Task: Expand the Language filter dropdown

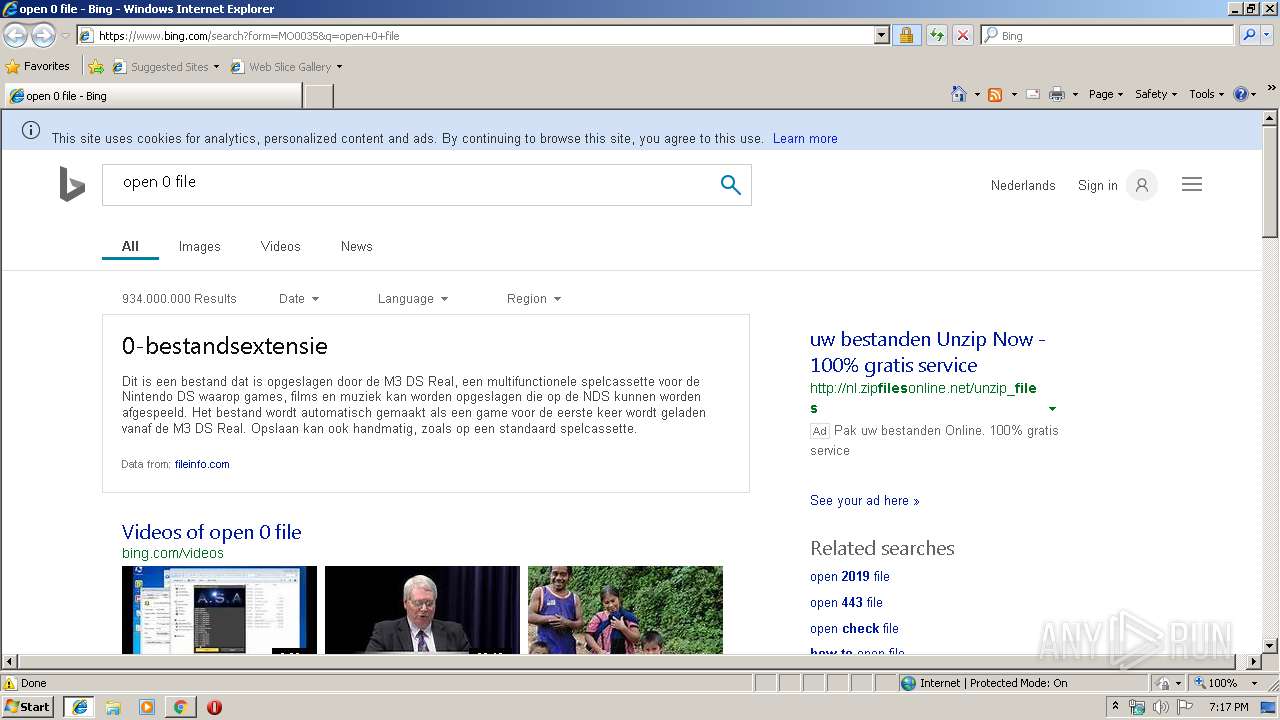Action: [413, 299]
